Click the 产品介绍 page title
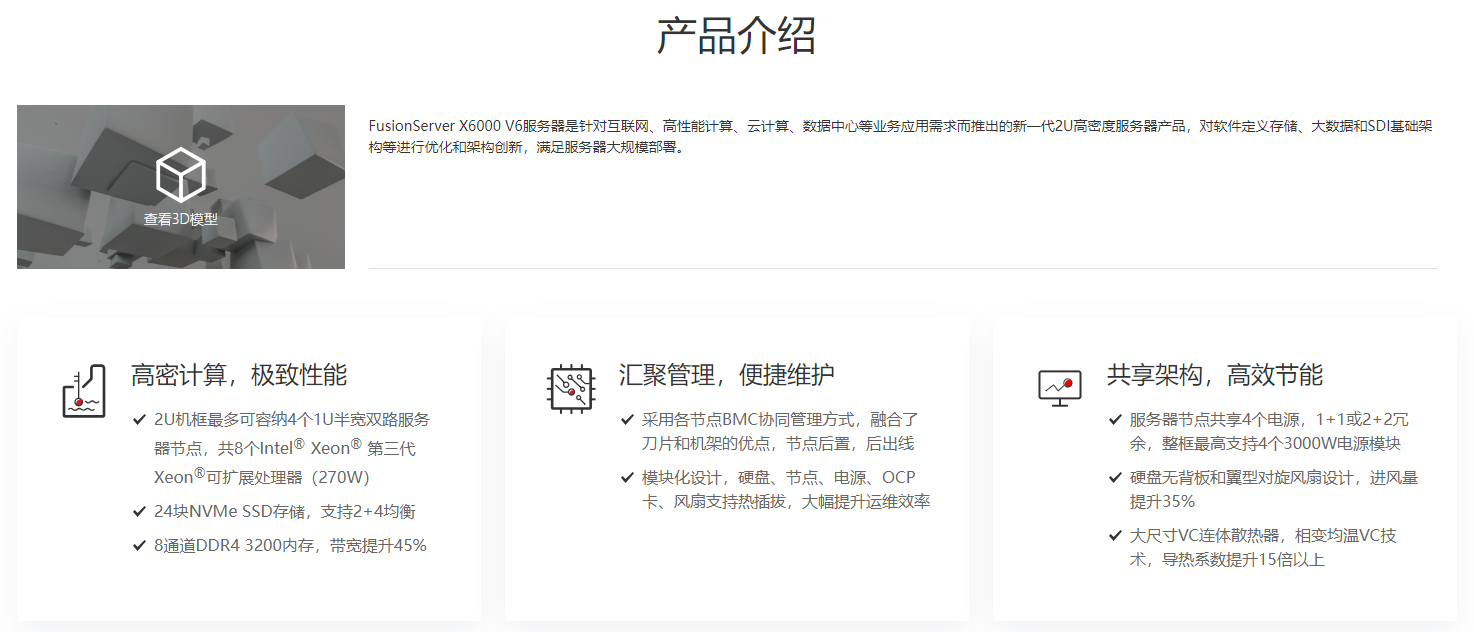Viewport: 1474px width, 632px height. tap(736, 35)
